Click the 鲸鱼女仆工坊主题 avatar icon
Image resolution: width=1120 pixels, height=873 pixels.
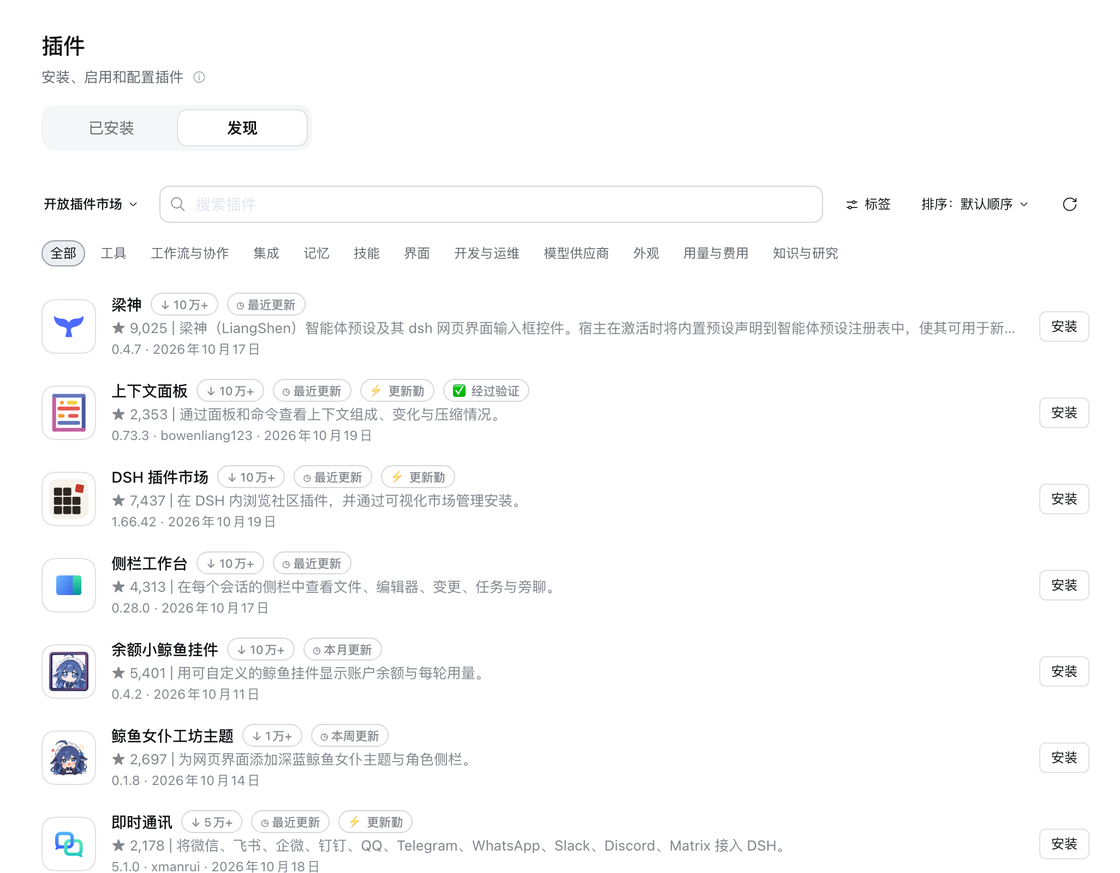click(69, 758)
